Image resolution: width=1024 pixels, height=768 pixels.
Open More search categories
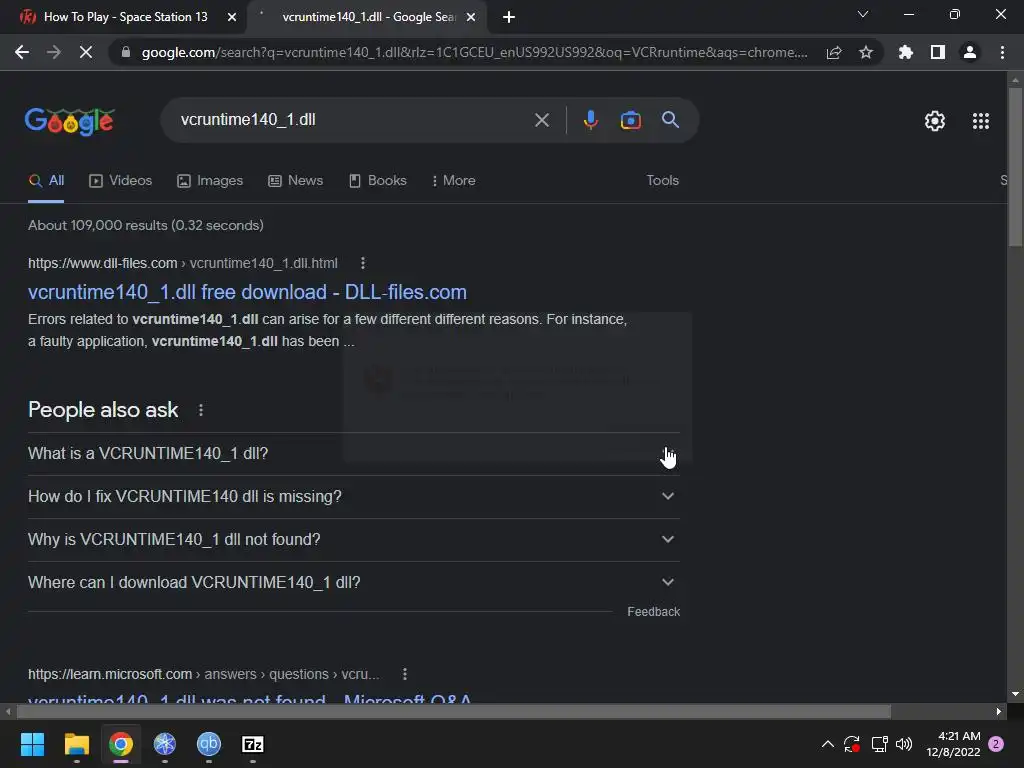tap(453, 180)
